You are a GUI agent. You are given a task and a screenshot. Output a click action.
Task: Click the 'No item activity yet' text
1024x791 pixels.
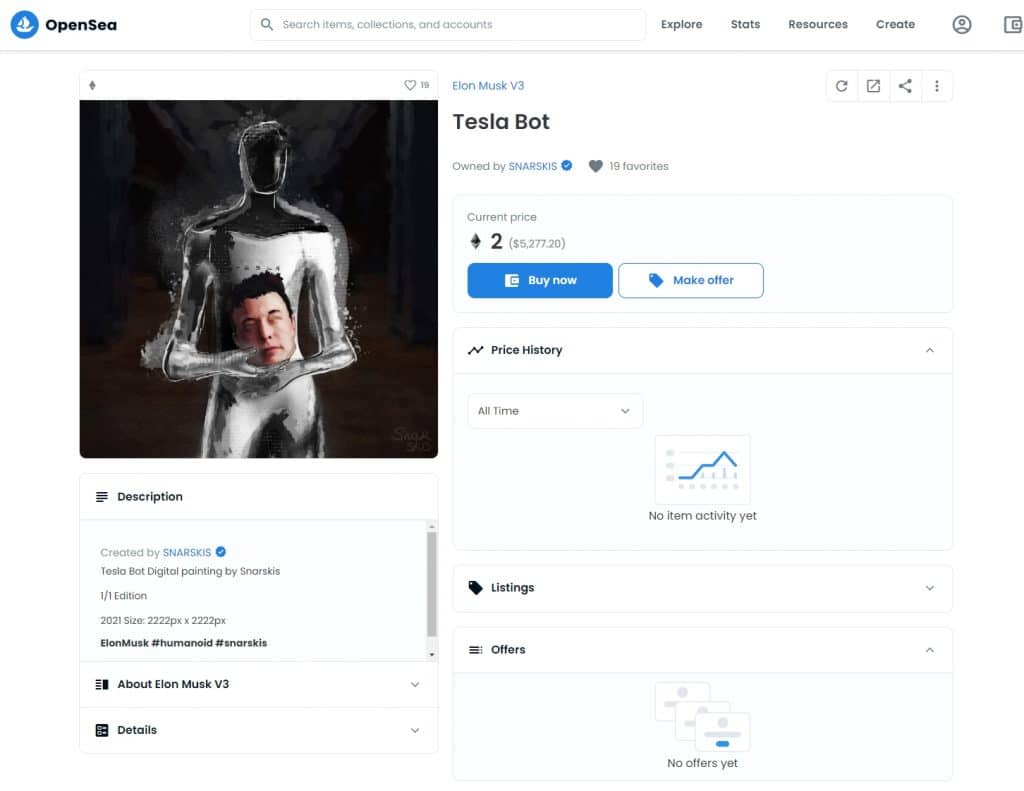(703, 516)
